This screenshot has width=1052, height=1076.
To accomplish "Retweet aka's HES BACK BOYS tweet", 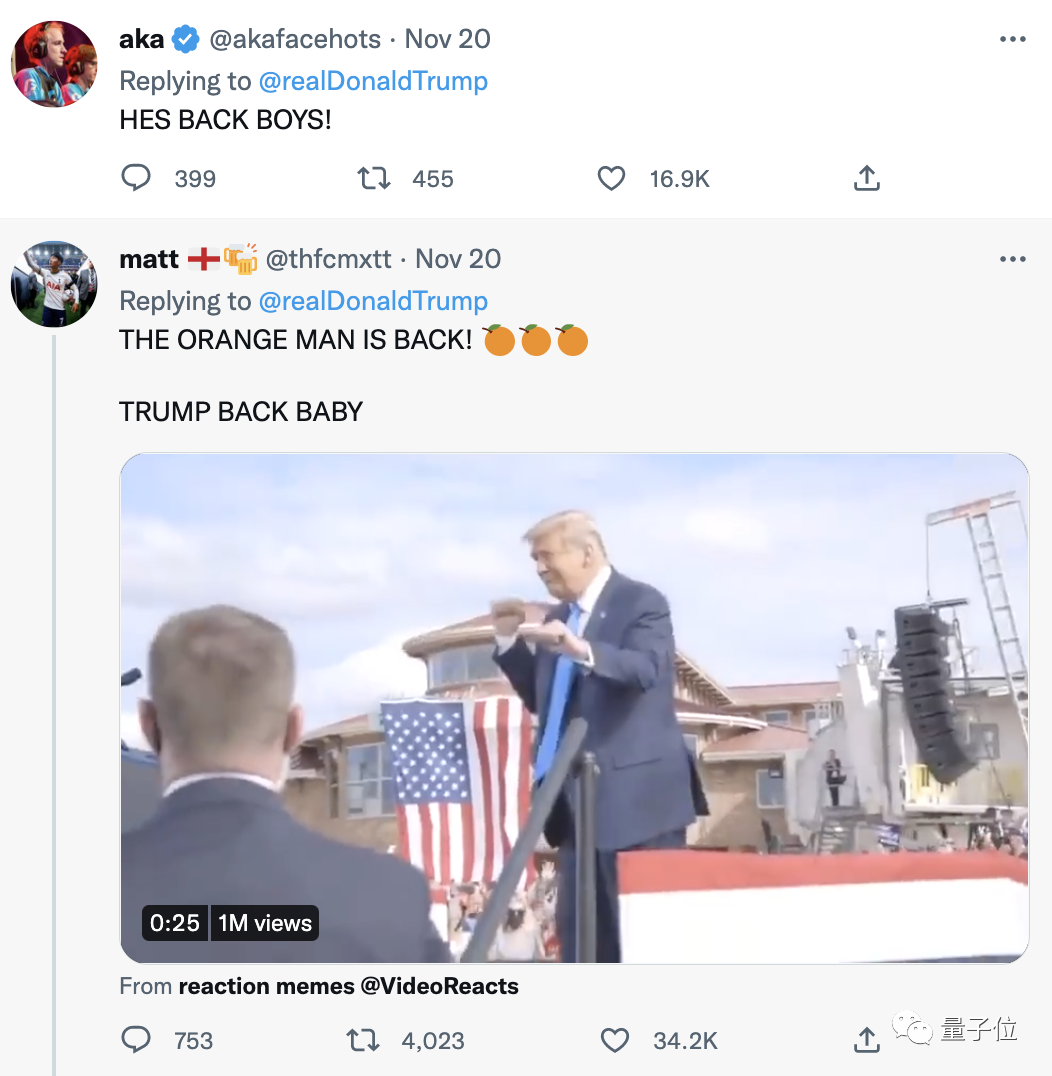I will tap(374, 179).
